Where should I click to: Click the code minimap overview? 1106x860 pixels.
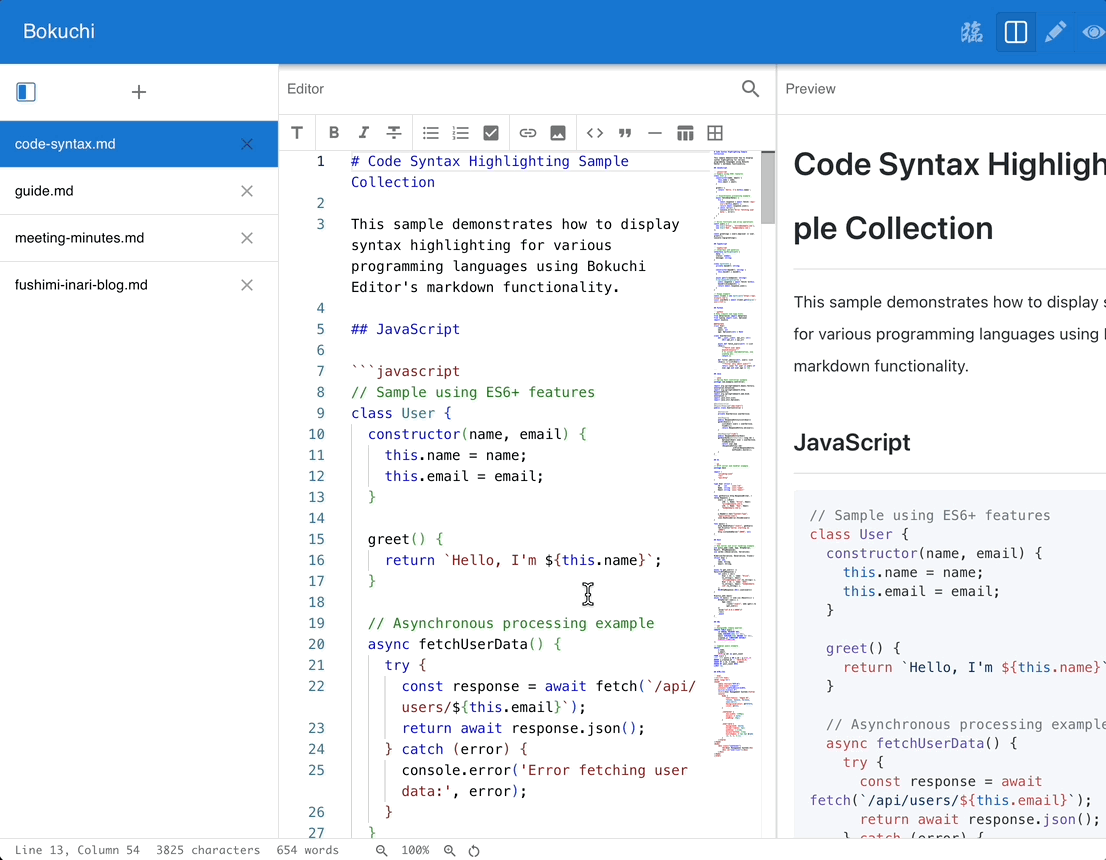734,452
